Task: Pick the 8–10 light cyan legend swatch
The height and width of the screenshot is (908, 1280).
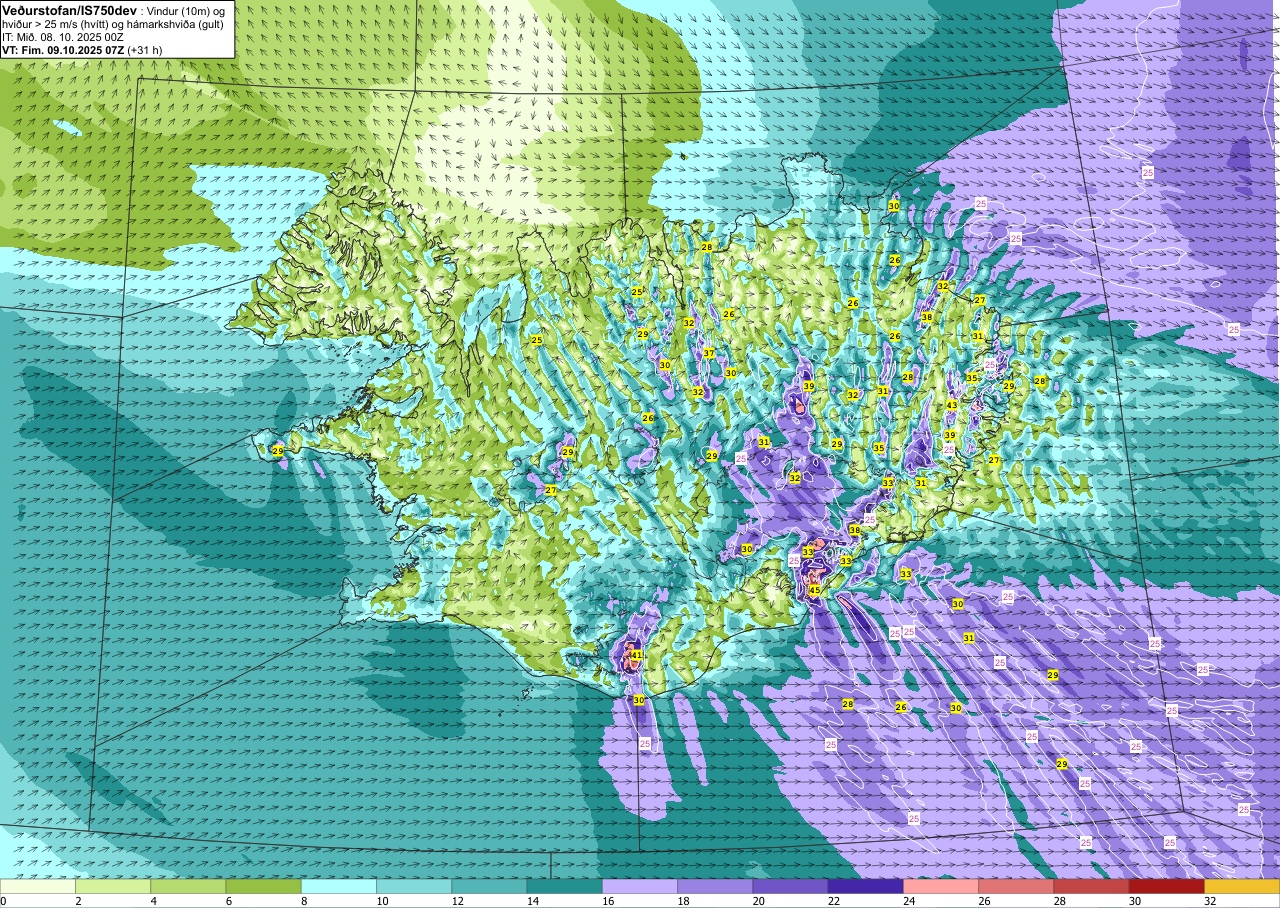Action: (x=339, y=887)
